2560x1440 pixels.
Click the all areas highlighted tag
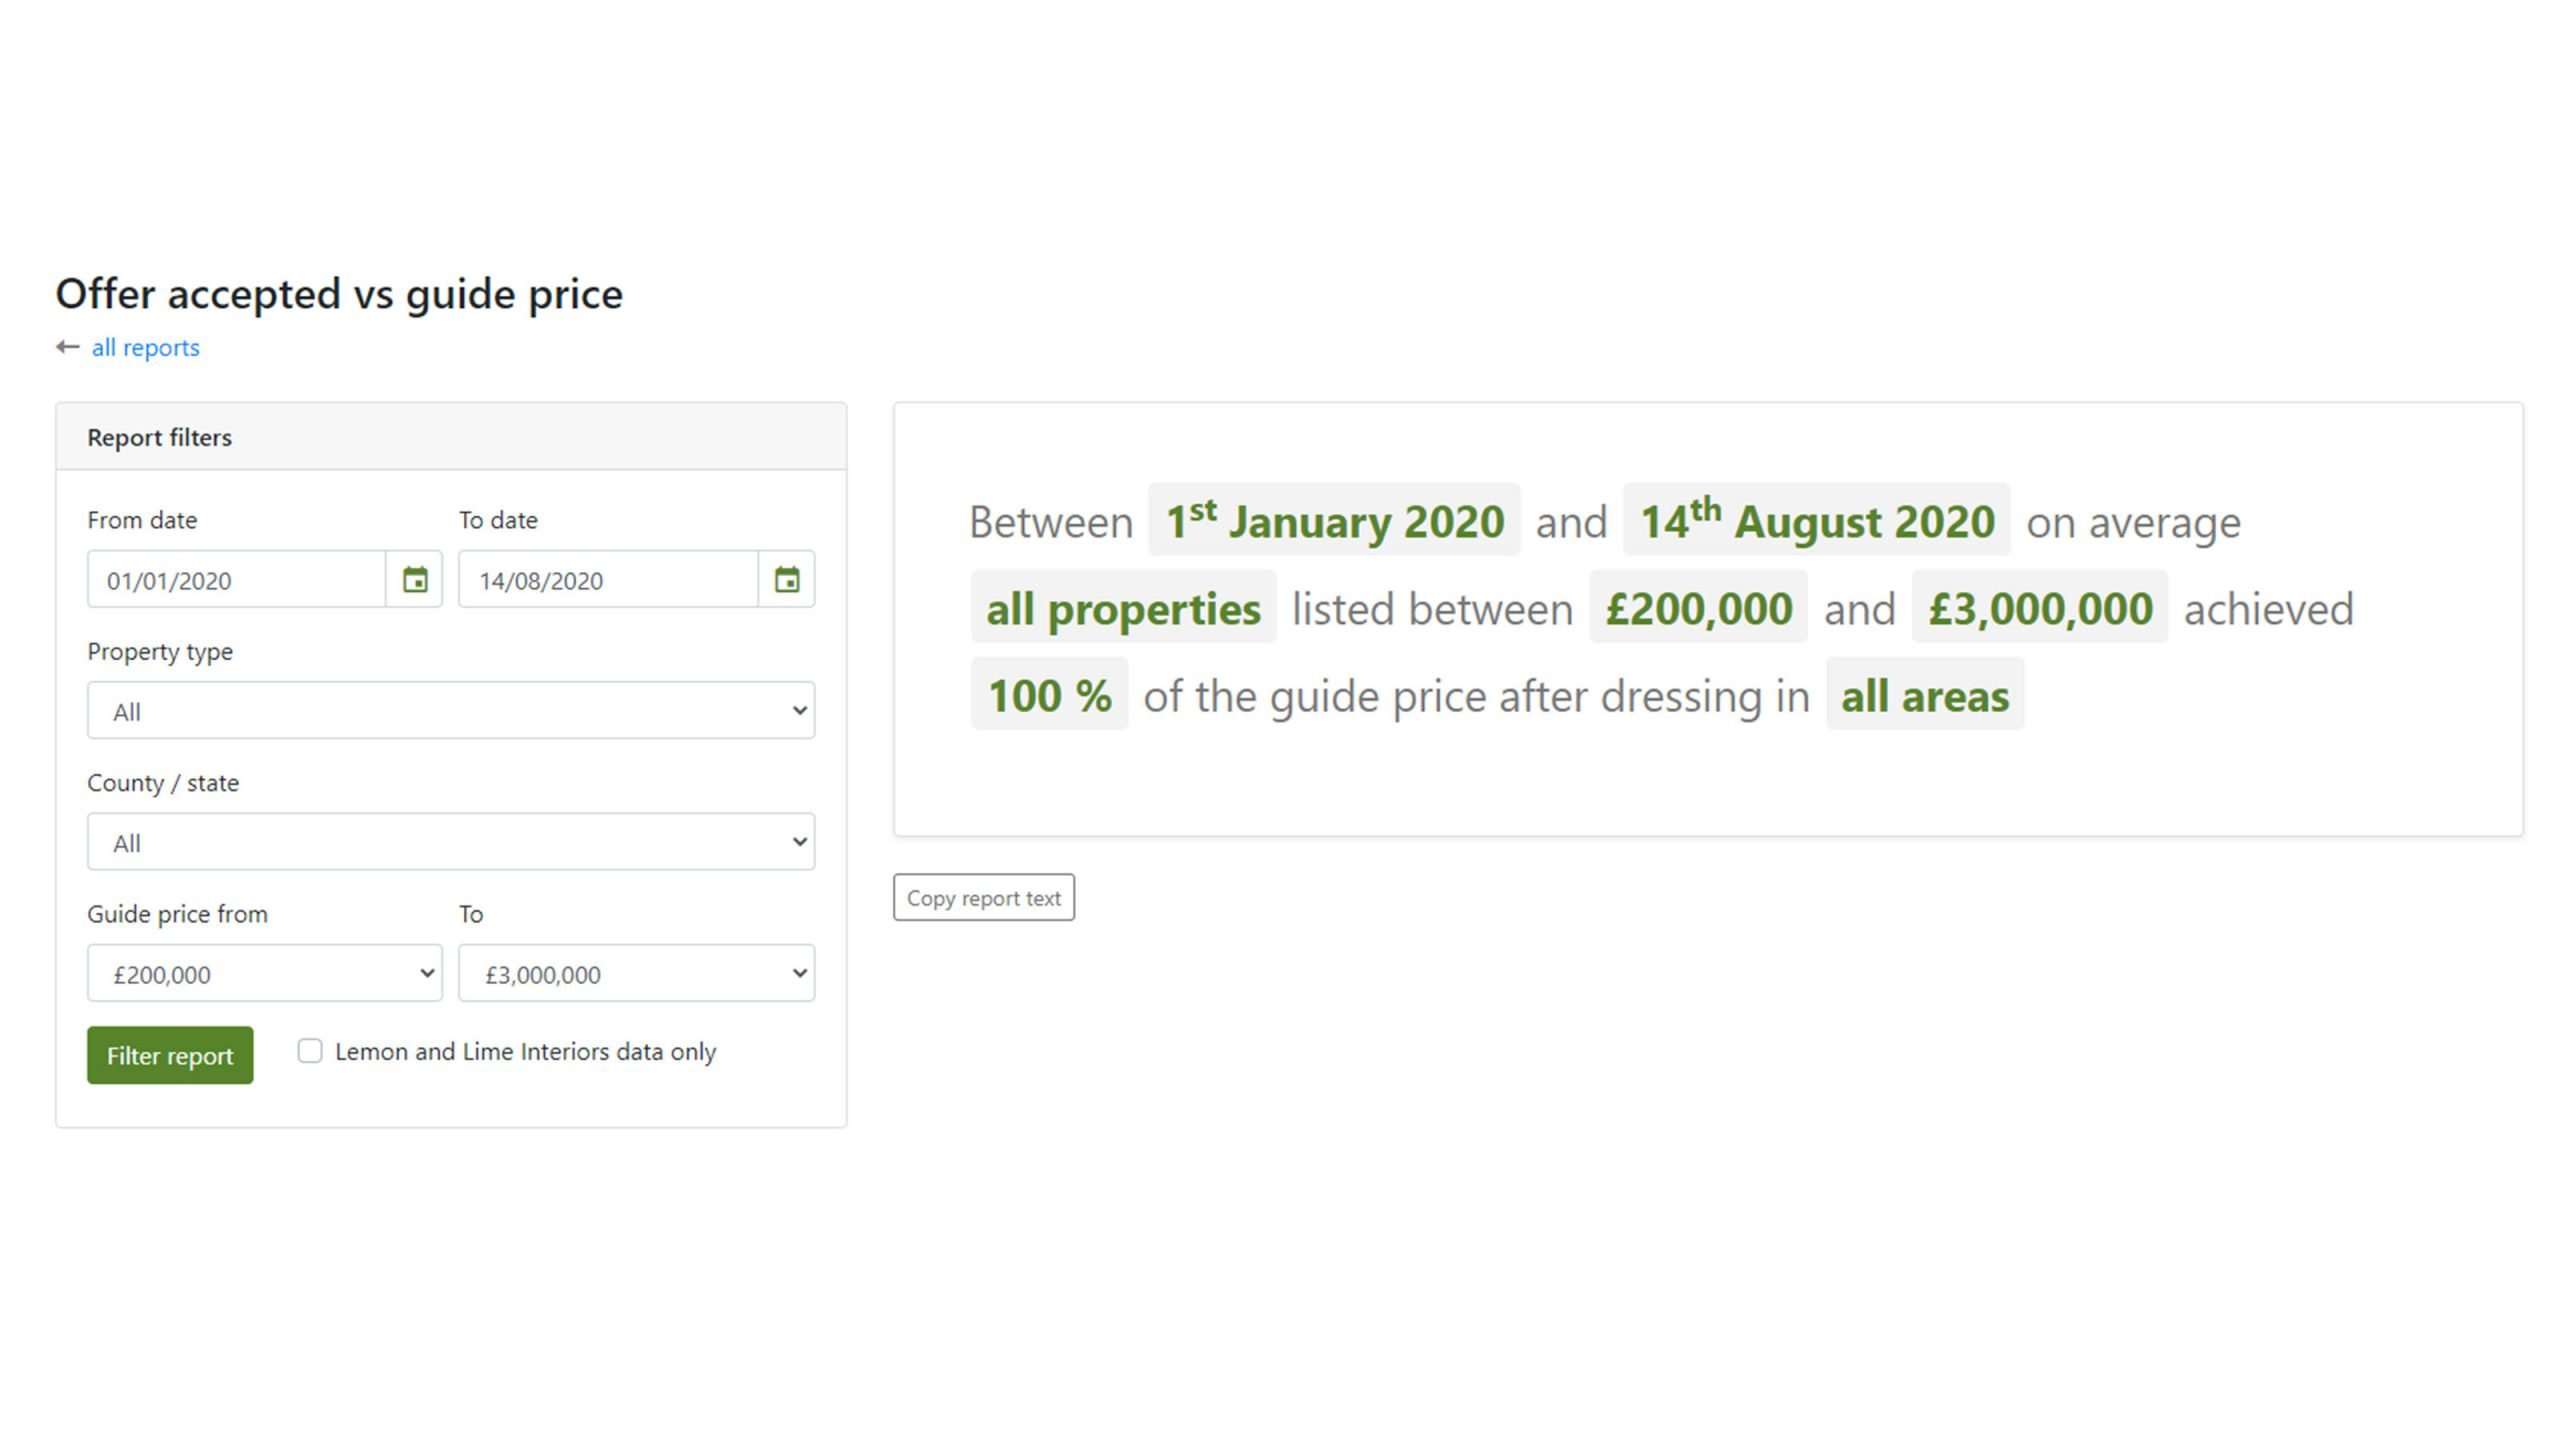[x=1925, y=694]
